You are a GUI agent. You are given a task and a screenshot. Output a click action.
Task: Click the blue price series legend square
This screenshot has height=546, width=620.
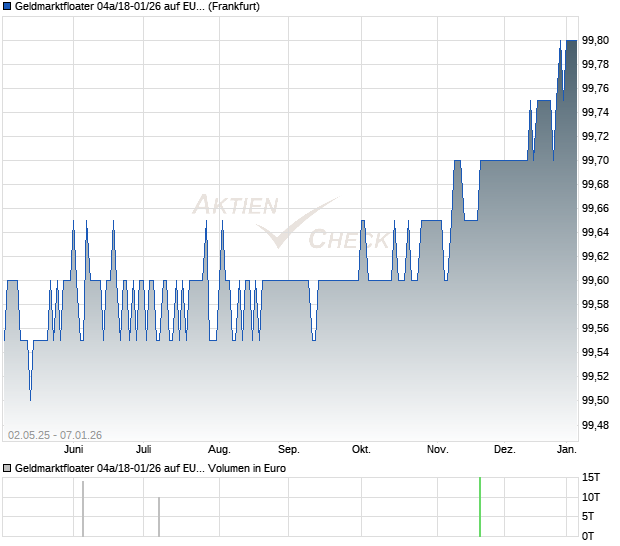pos(7,7)
